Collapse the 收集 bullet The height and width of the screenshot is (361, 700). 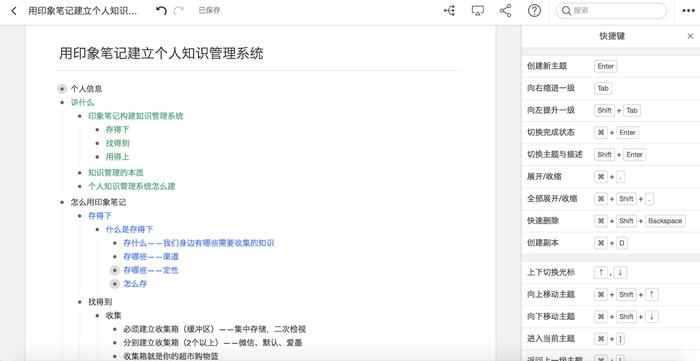97,315
